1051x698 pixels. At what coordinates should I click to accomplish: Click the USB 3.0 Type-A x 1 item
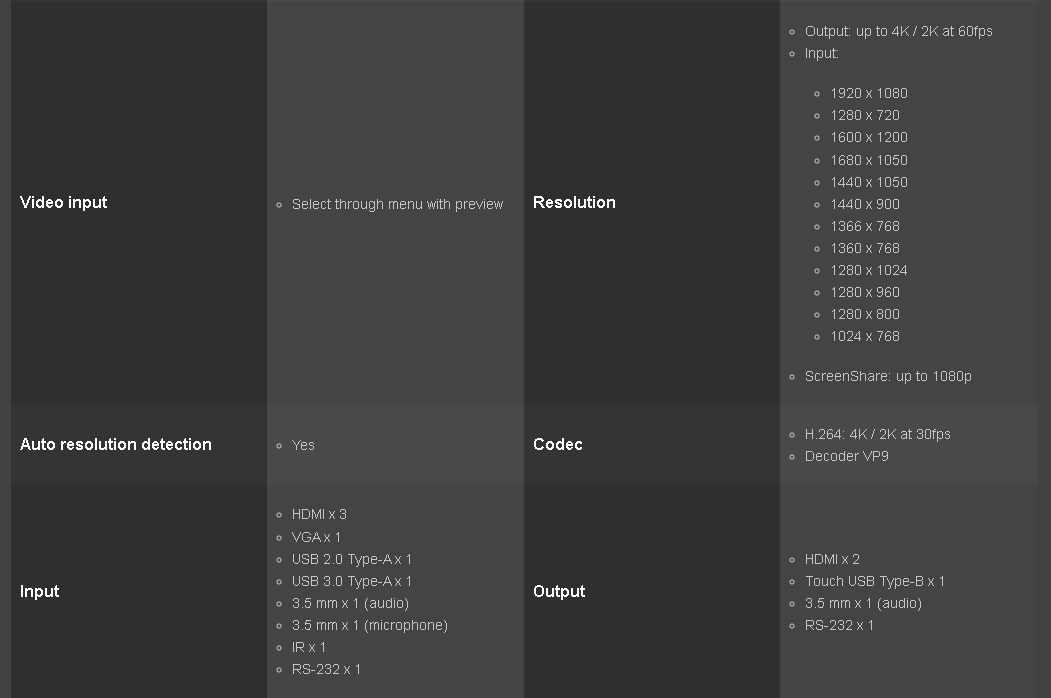coord(351,581)
